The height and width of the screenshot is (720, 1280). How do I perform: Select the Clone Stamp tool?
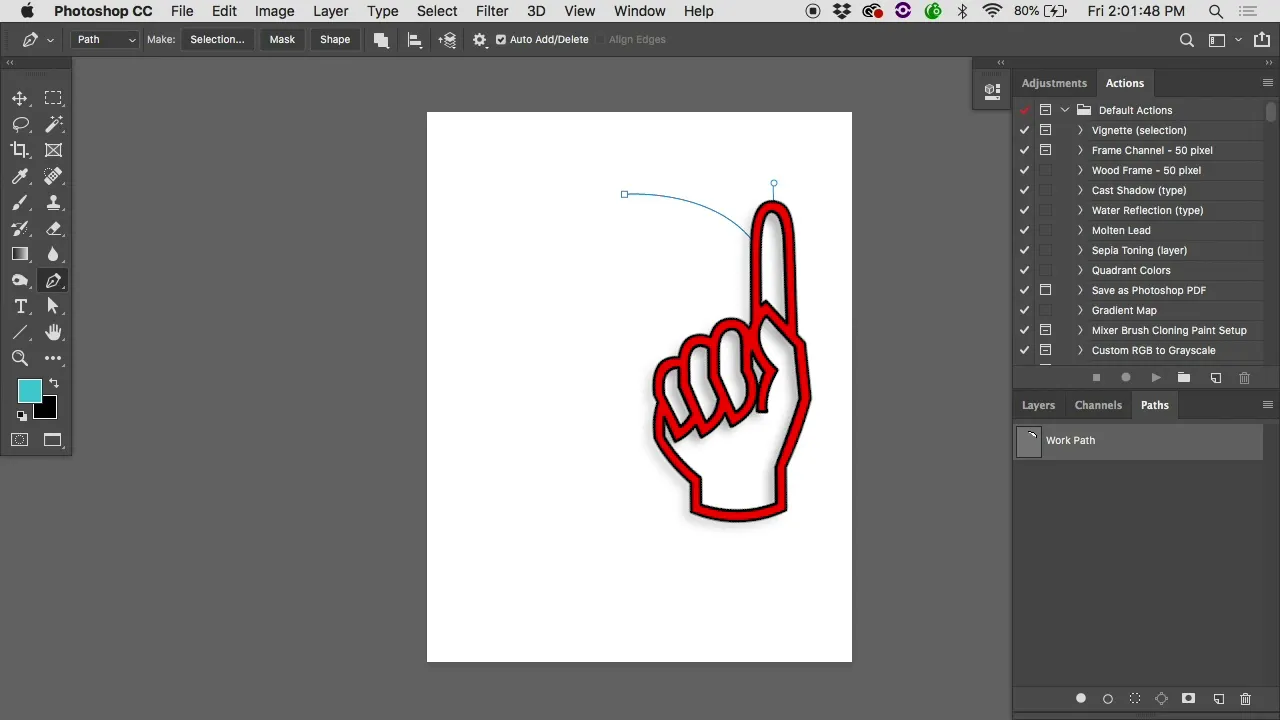(53, 202)
